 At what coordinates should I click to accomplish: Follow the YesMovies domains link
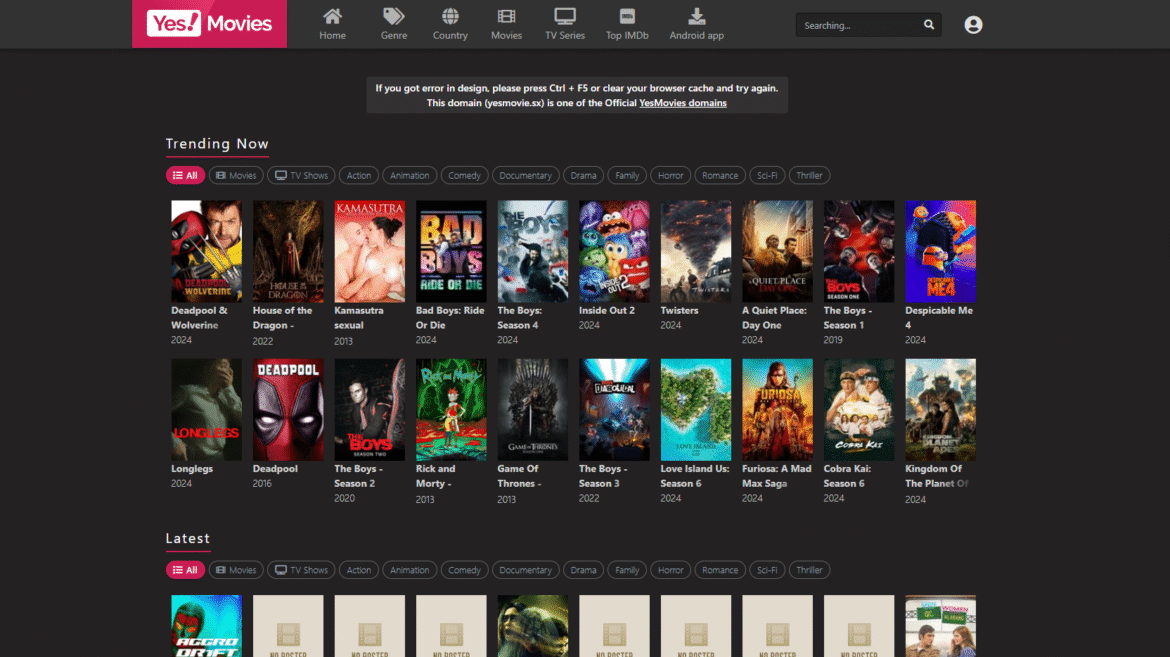click(x=683, y=103)
